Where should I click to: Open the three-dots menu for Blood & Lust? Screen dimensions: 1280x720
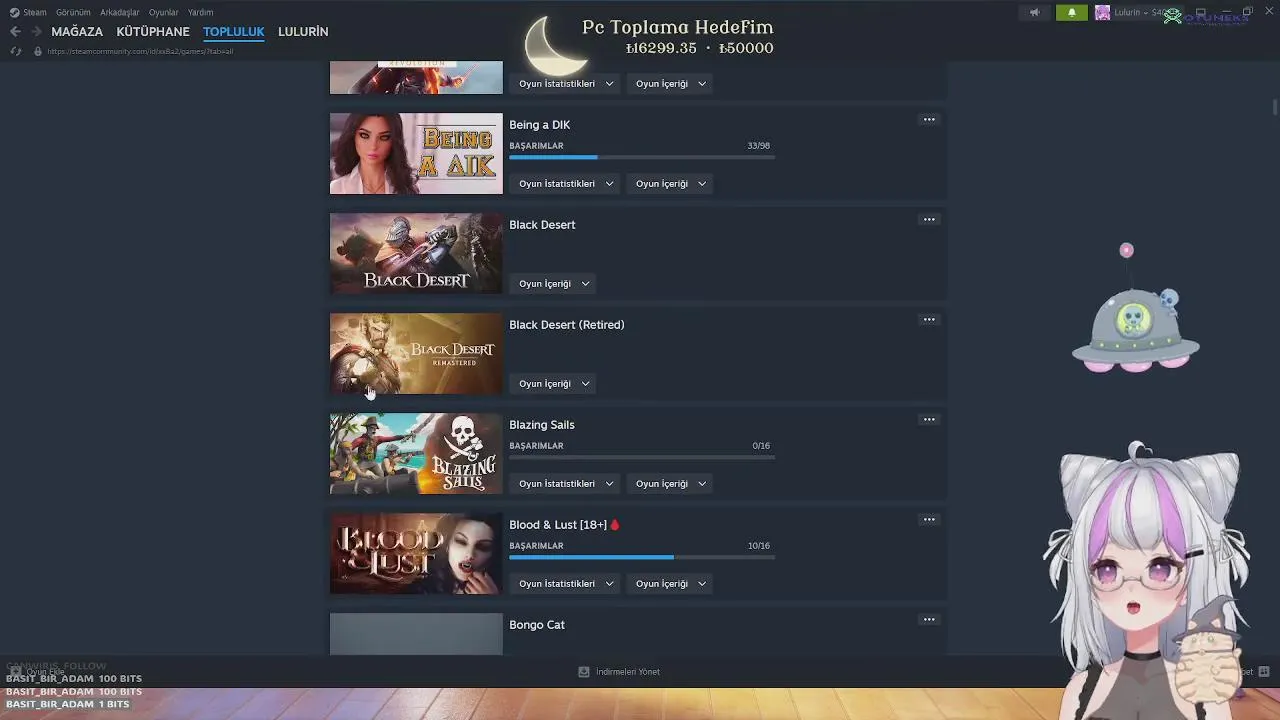click(x=929, y=520)
